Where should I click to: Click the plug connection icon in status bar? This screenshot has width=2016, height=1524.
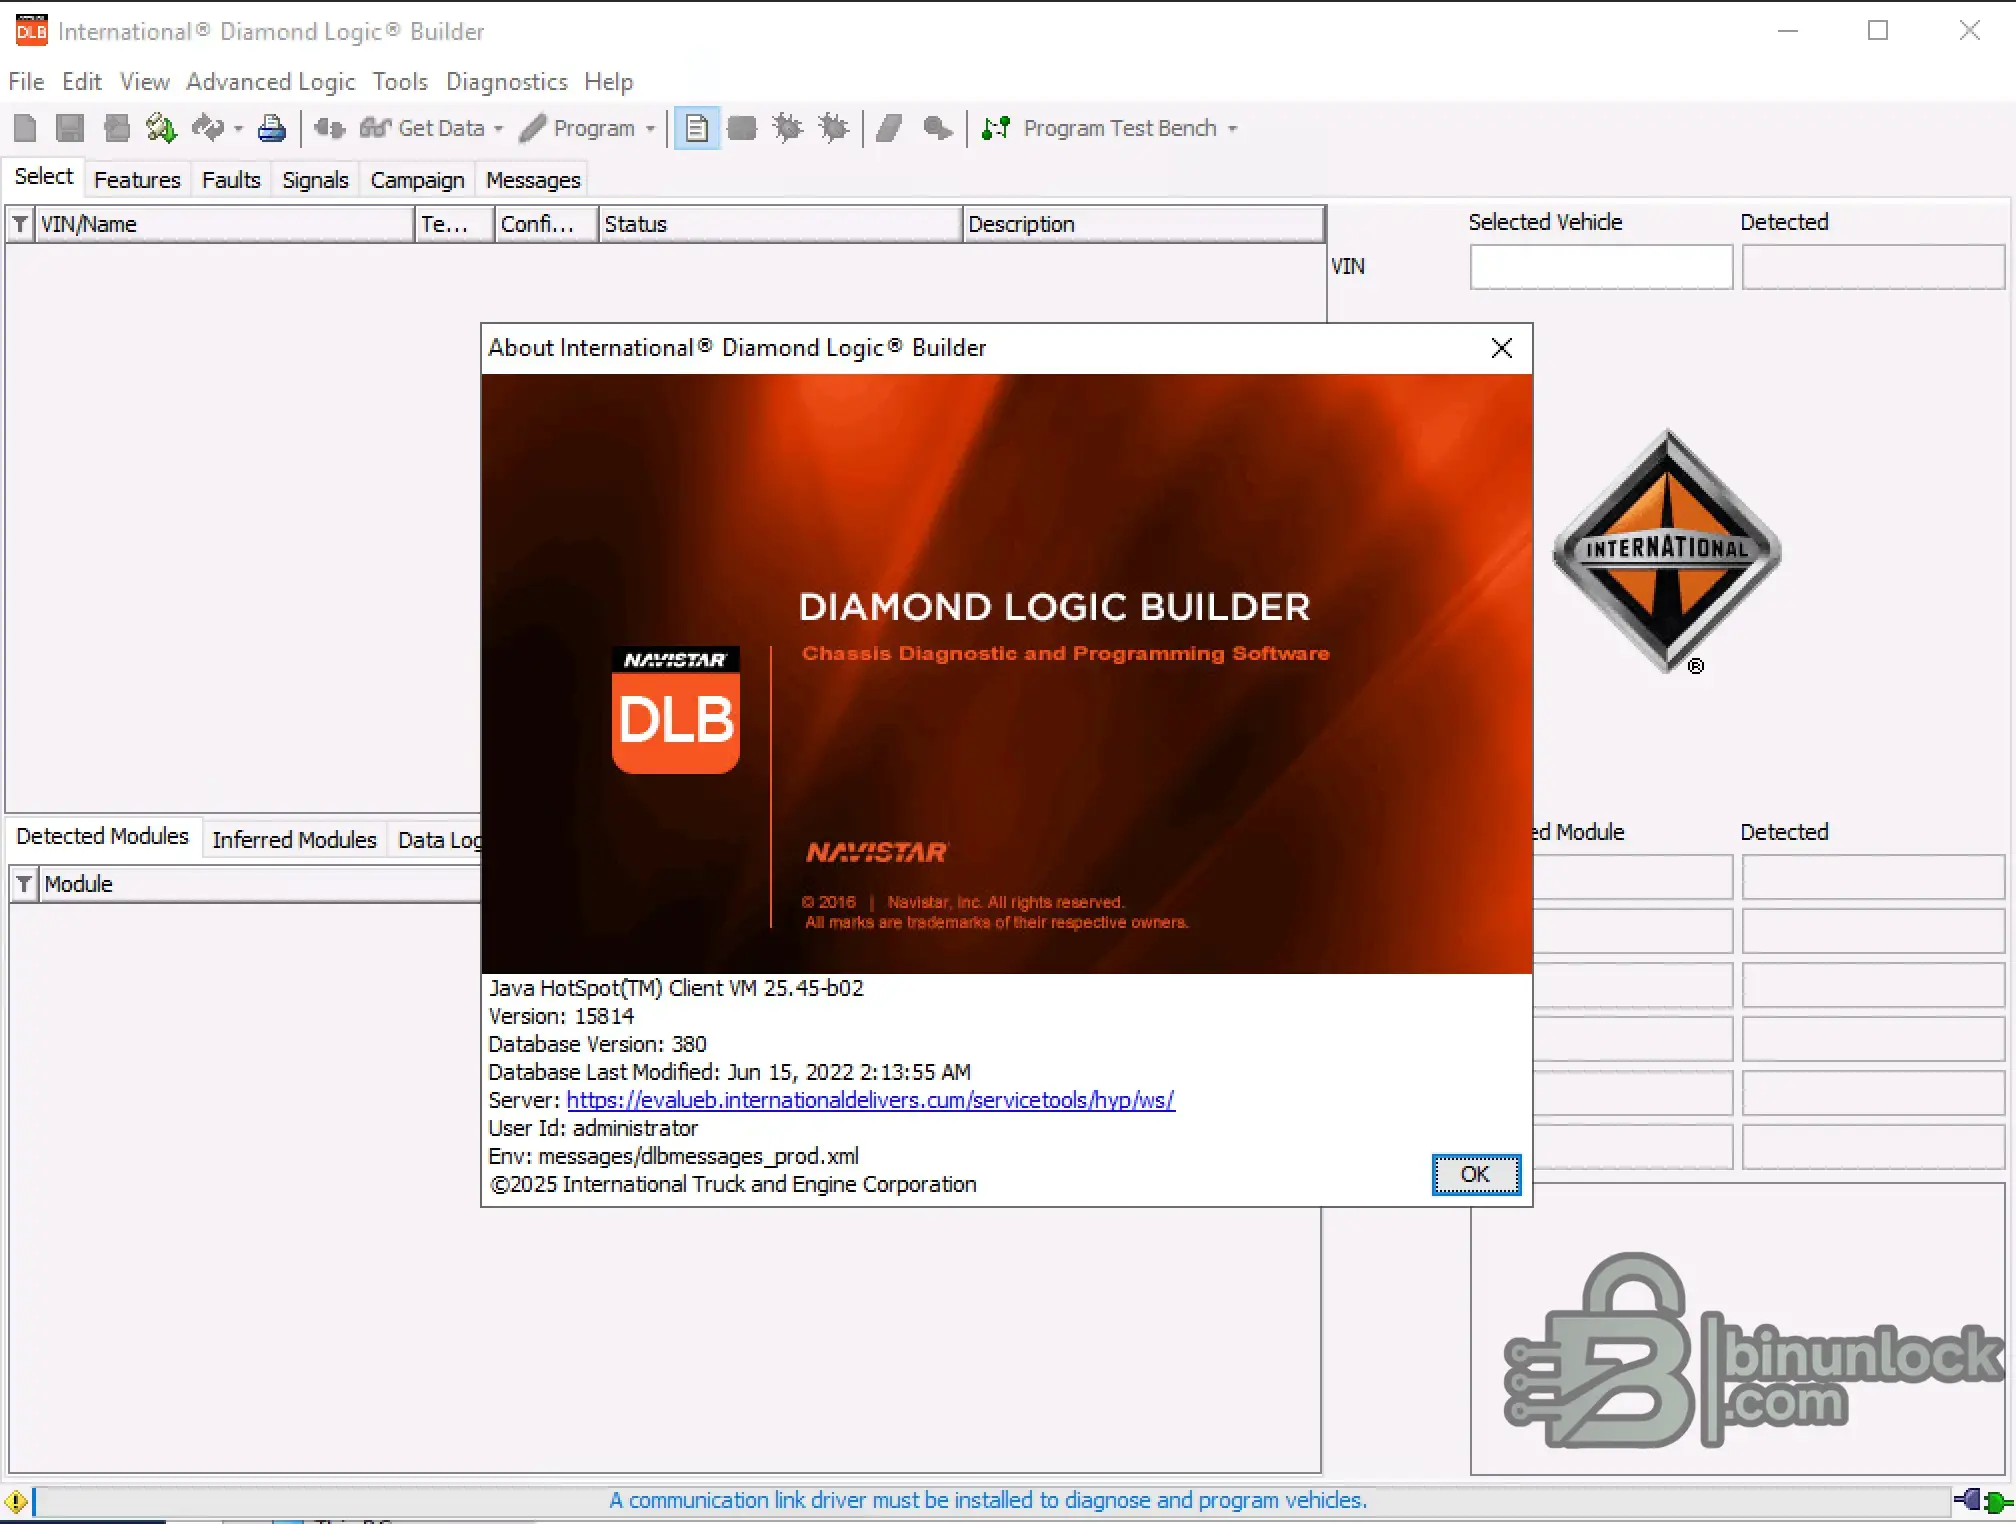[1983, 1501]
